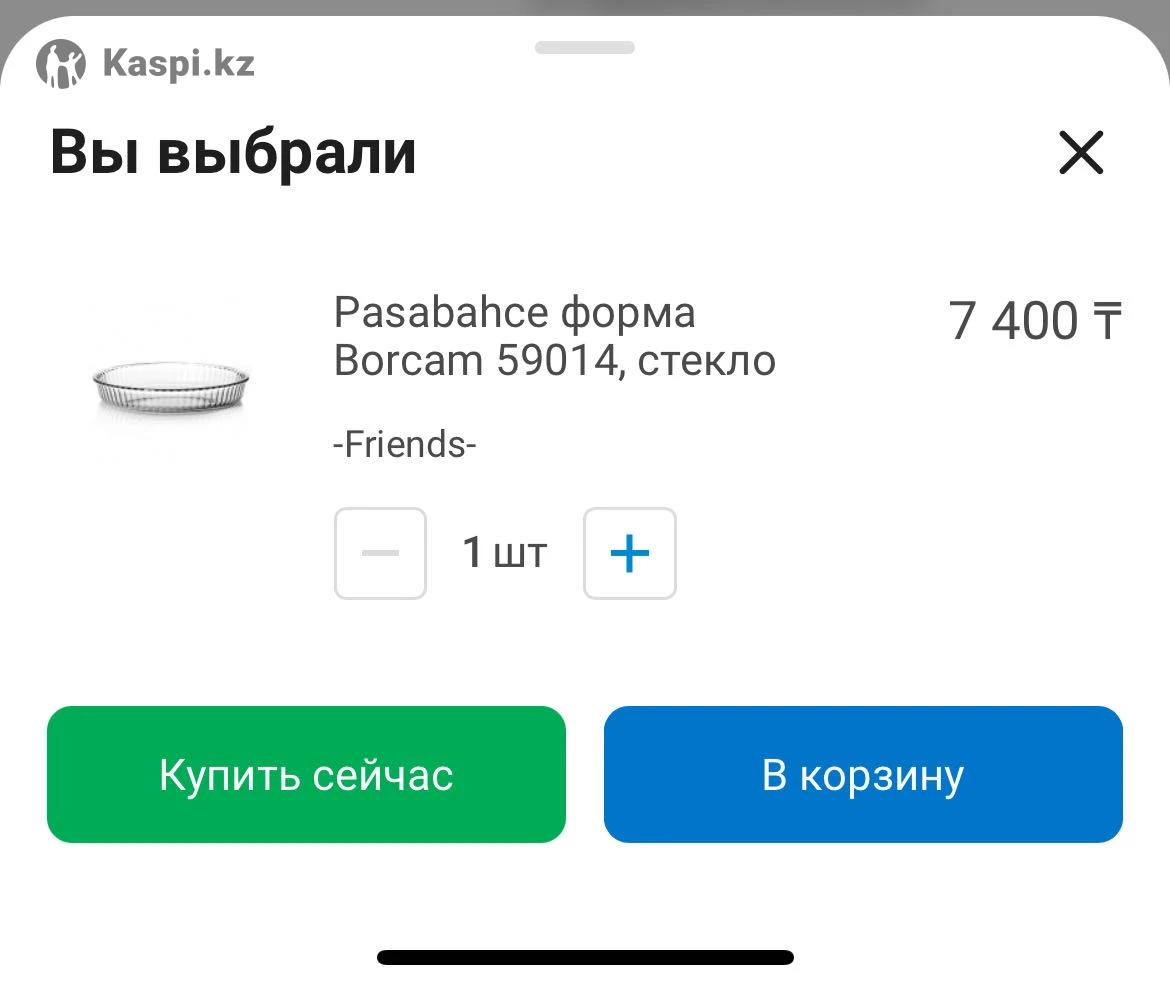Image resolution: width=1170 pixels, height=989 pixels.
Task: Increase quantity with the plus button
Action: coord(630,553)
